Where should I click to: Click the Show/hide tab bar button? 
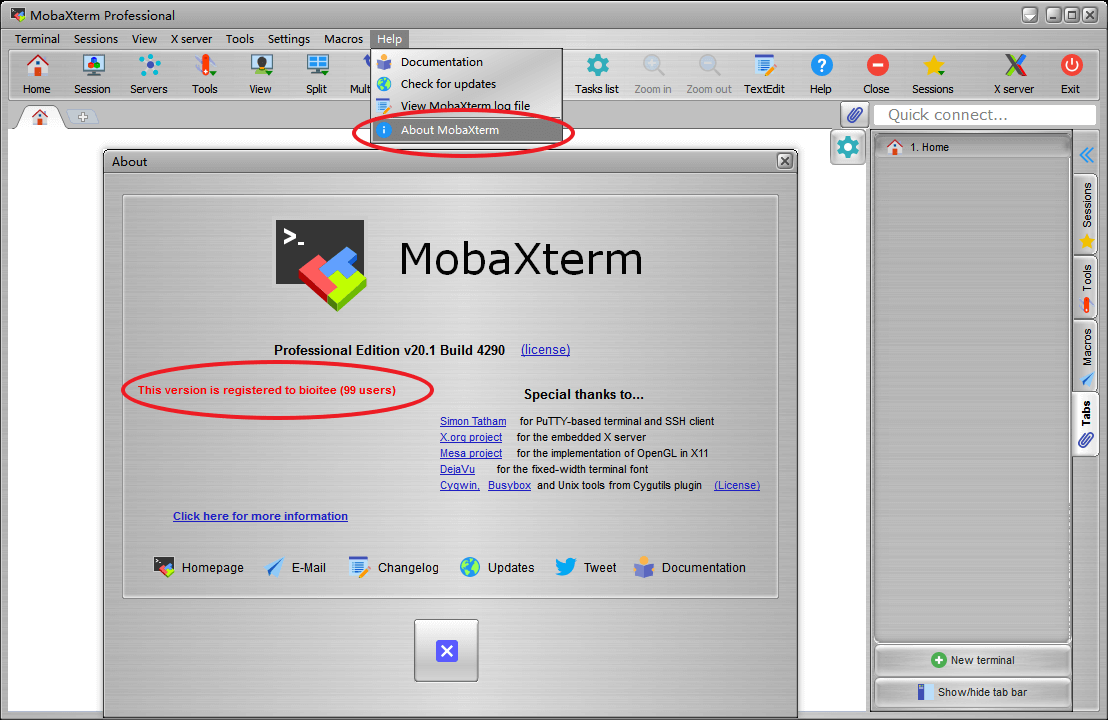[972, 692]
